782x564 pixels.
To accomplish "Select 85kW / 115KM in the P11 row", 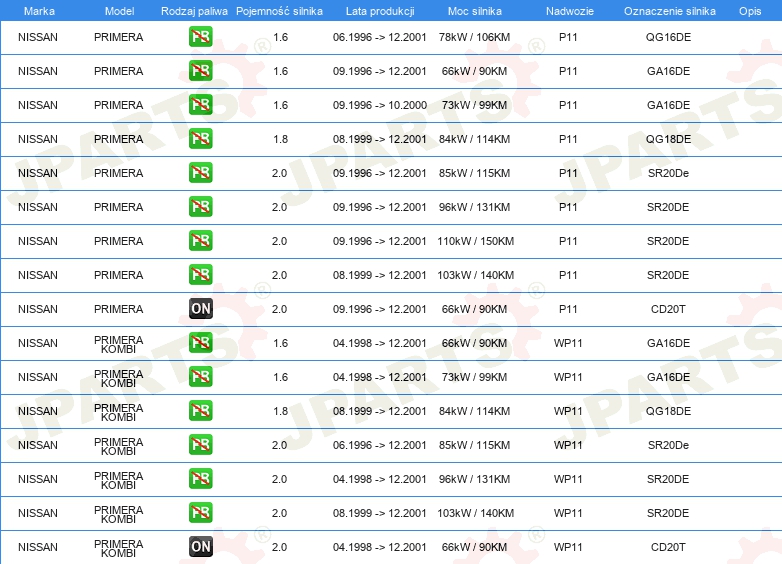I will pos(474,173).
